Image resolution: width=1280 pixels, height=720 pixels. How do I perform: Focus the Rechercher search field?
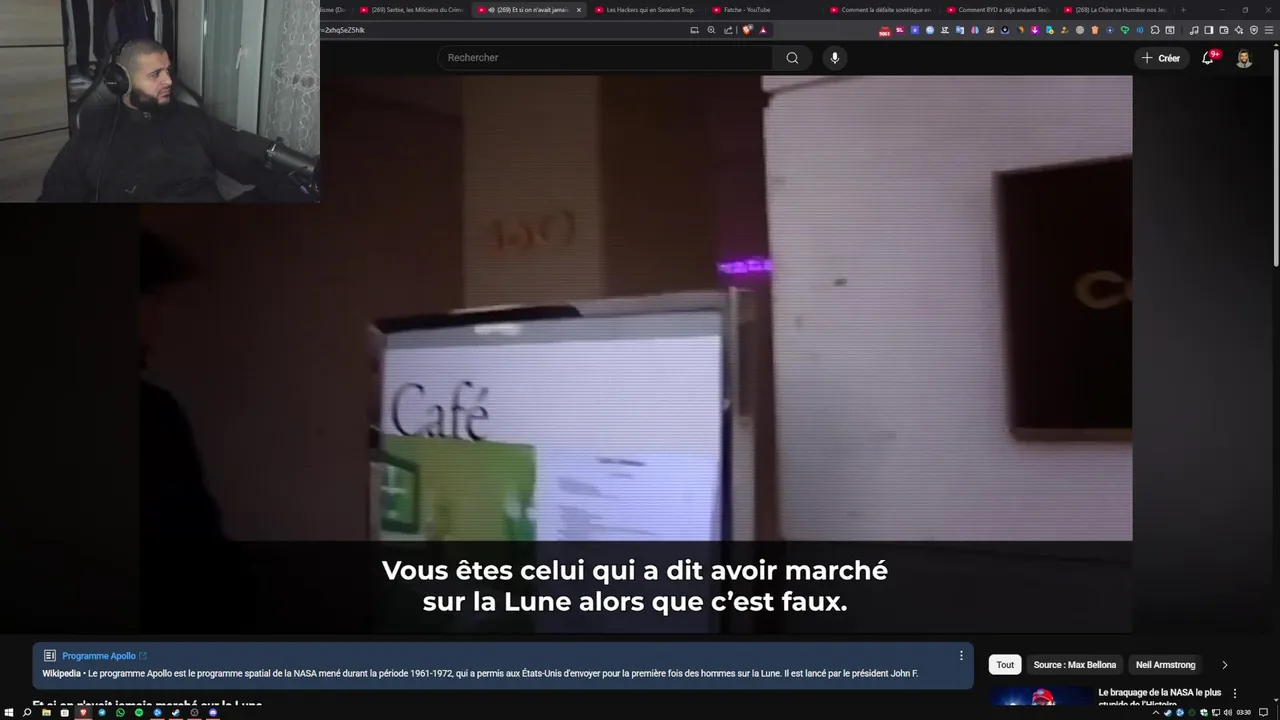605,58
